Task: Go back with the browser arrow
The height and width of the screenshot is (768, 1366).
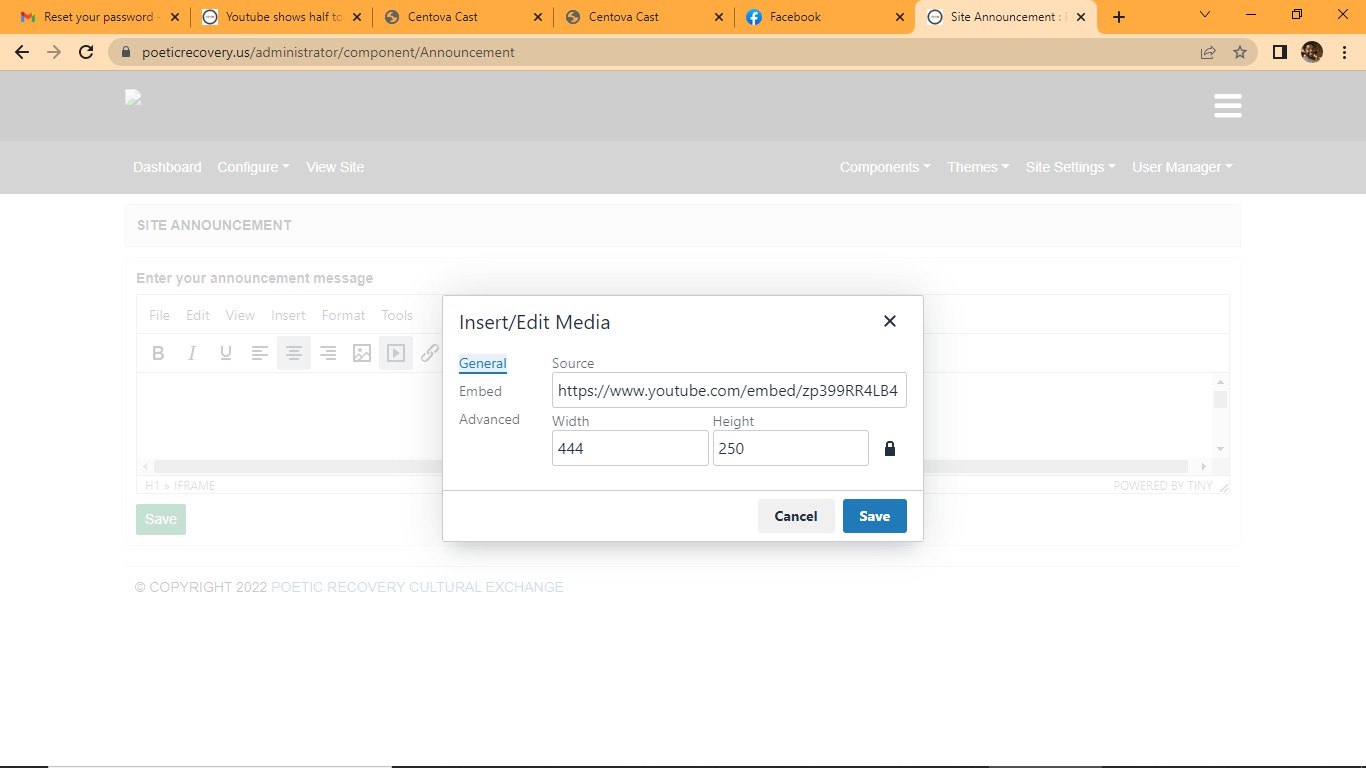Action: click(x=22, y=52)
